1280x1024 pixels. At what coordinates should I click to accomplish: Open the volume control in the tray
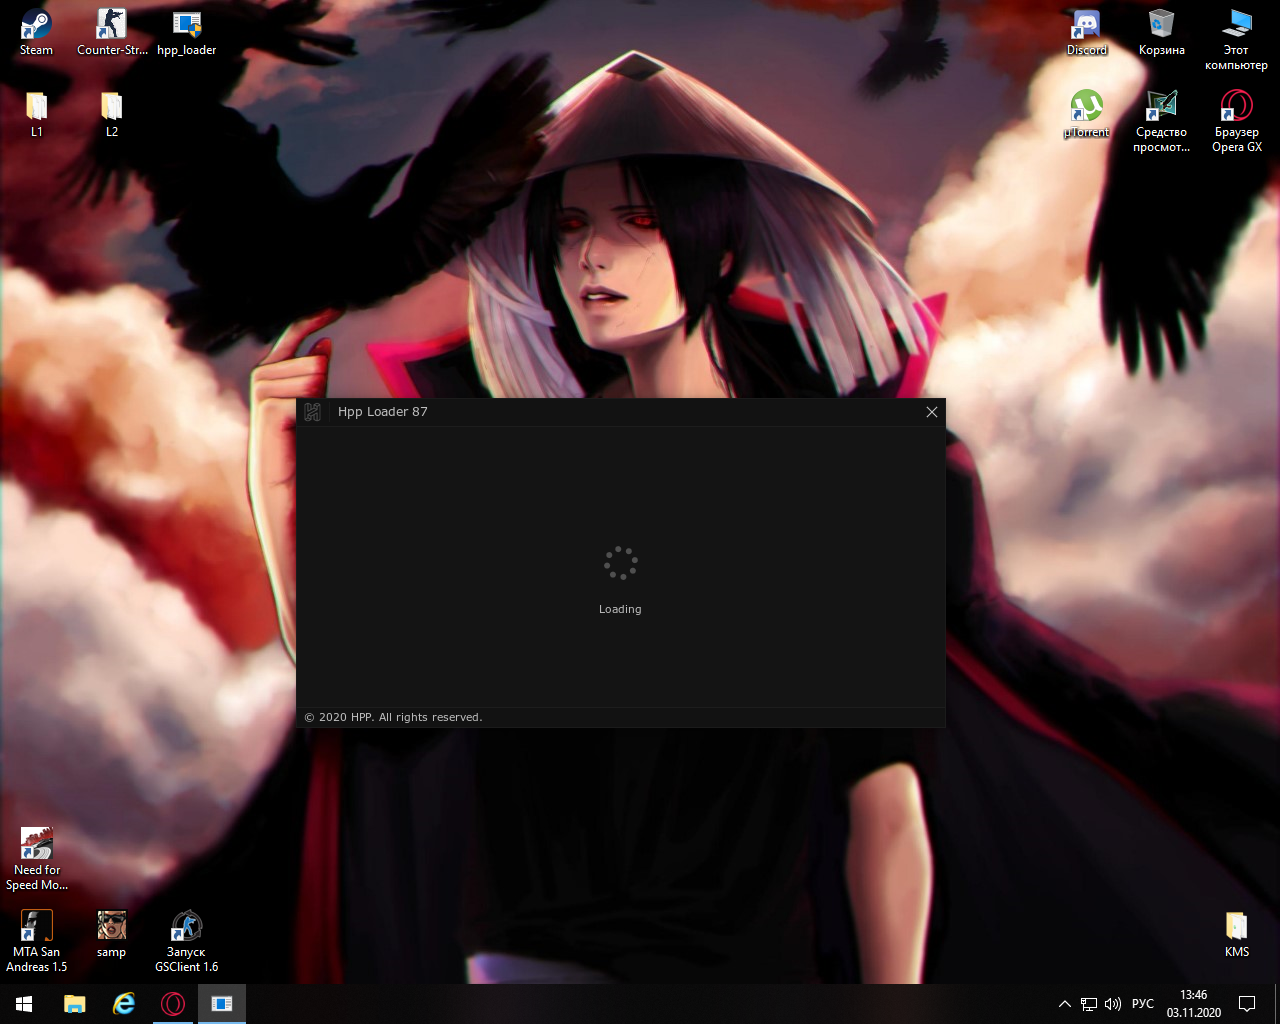tap(1113, 1003)
